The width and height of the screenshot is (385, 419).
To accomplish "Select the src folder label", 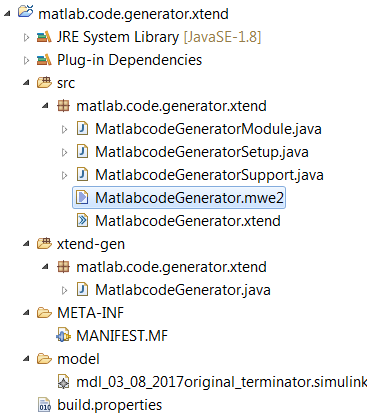I will tap(66, 83).
